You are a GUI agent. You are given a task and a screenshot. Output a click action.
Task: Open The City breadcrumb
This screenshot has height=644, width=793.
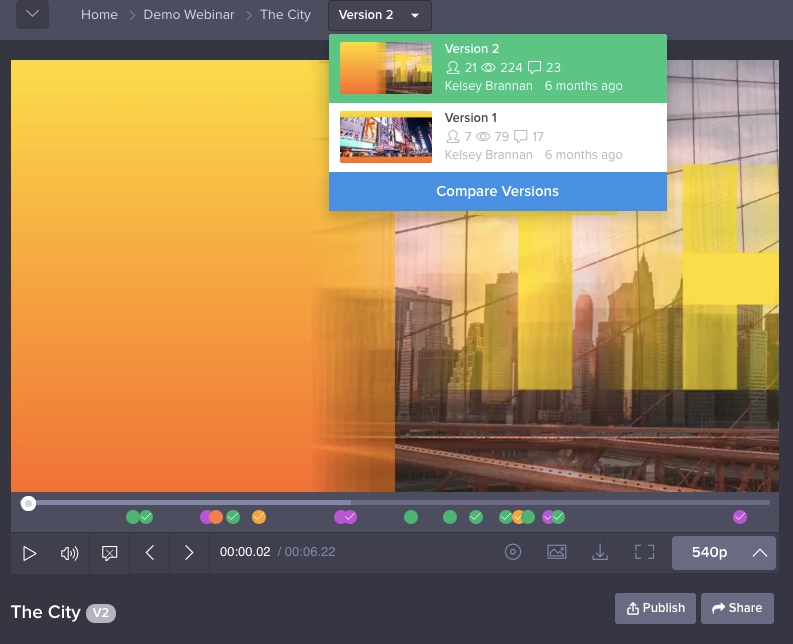[285, 15]
